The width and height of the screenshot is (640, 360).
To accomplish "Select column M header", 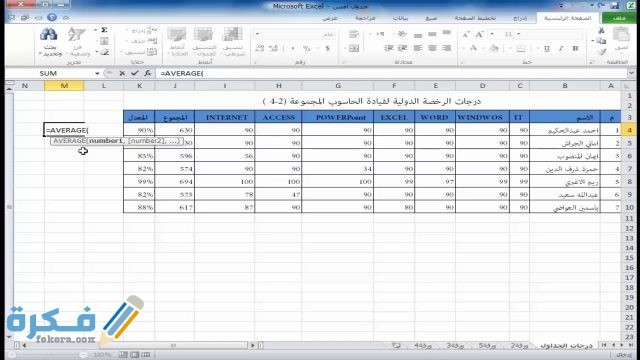I will point(64,86).
